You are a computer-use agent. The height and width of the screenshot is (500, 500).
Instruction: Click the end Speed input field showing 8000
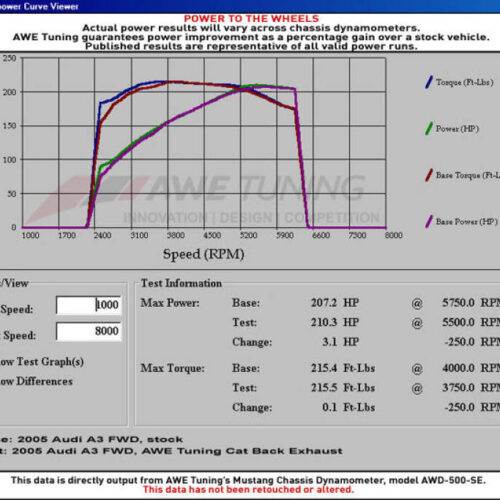point(89,331)
